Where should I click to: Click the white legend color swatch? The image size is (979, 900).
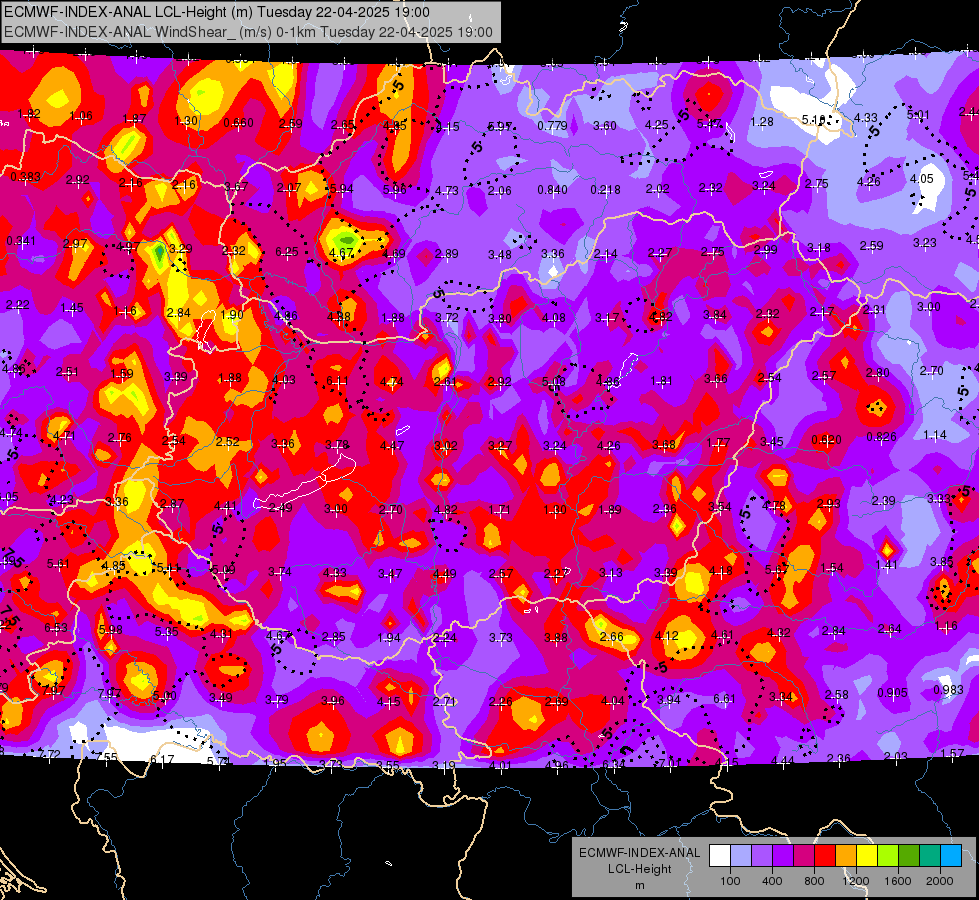[720, 856]
